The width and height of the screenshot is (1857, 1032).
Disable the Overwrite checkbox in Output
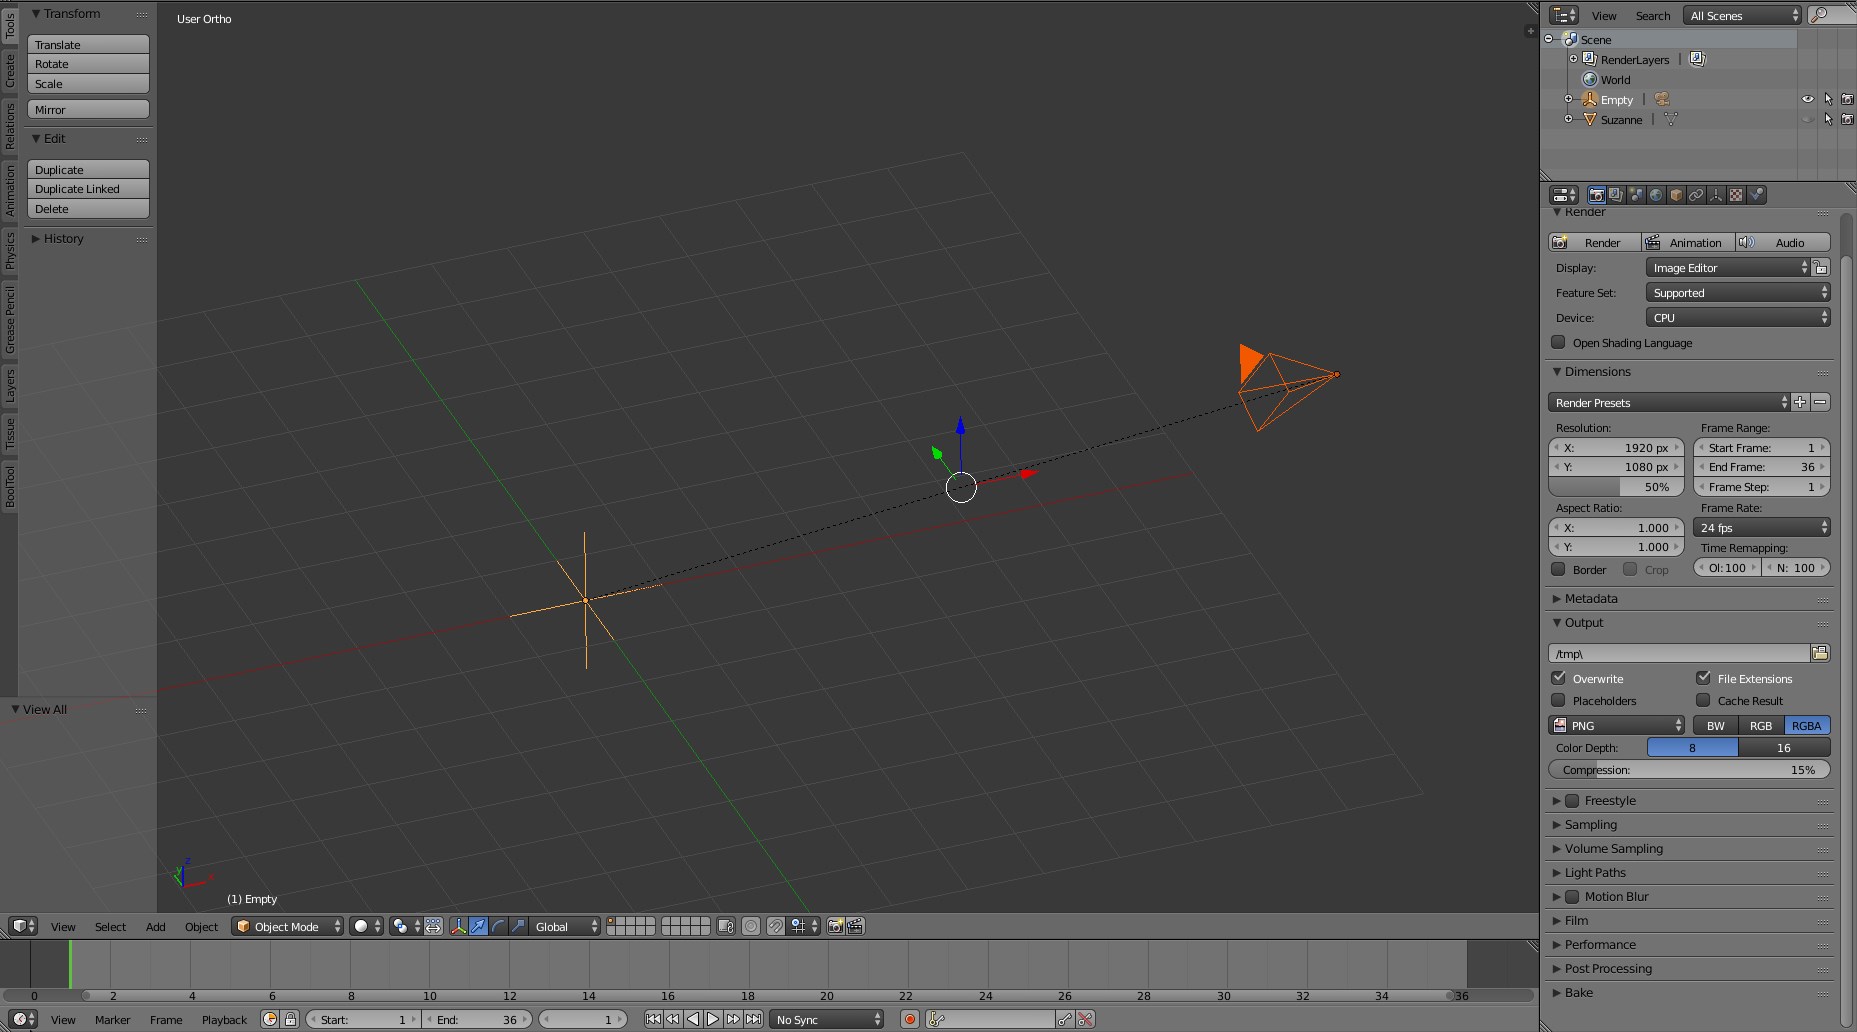(1559, 678)
